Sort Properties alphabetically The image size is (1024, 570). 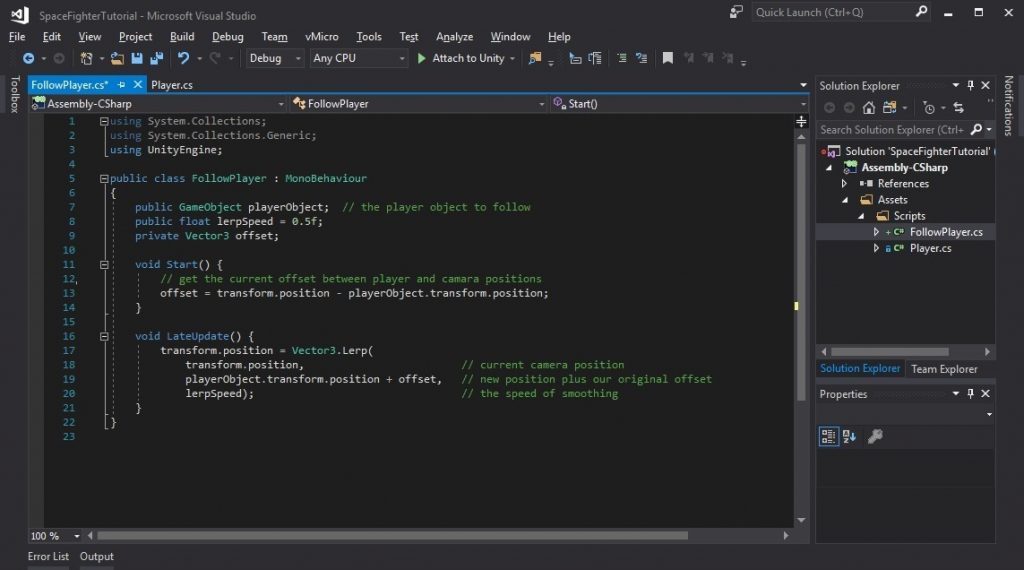[x=849, y=436]
